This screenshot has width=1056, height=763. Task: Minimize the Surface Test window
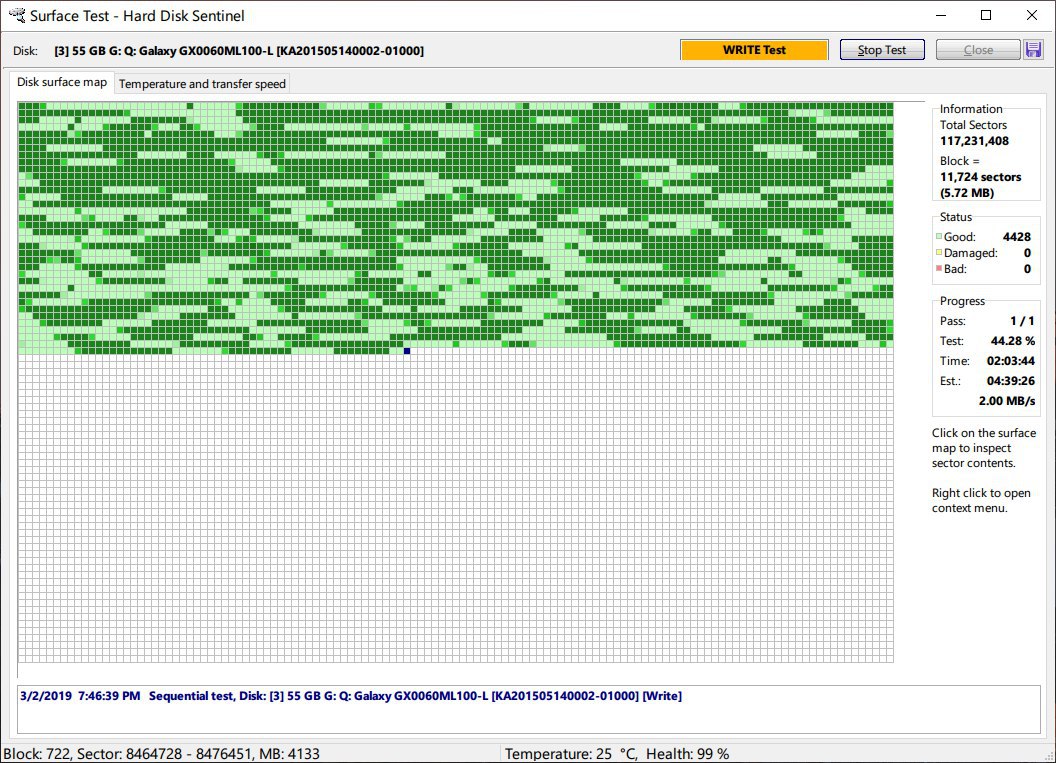938,15
